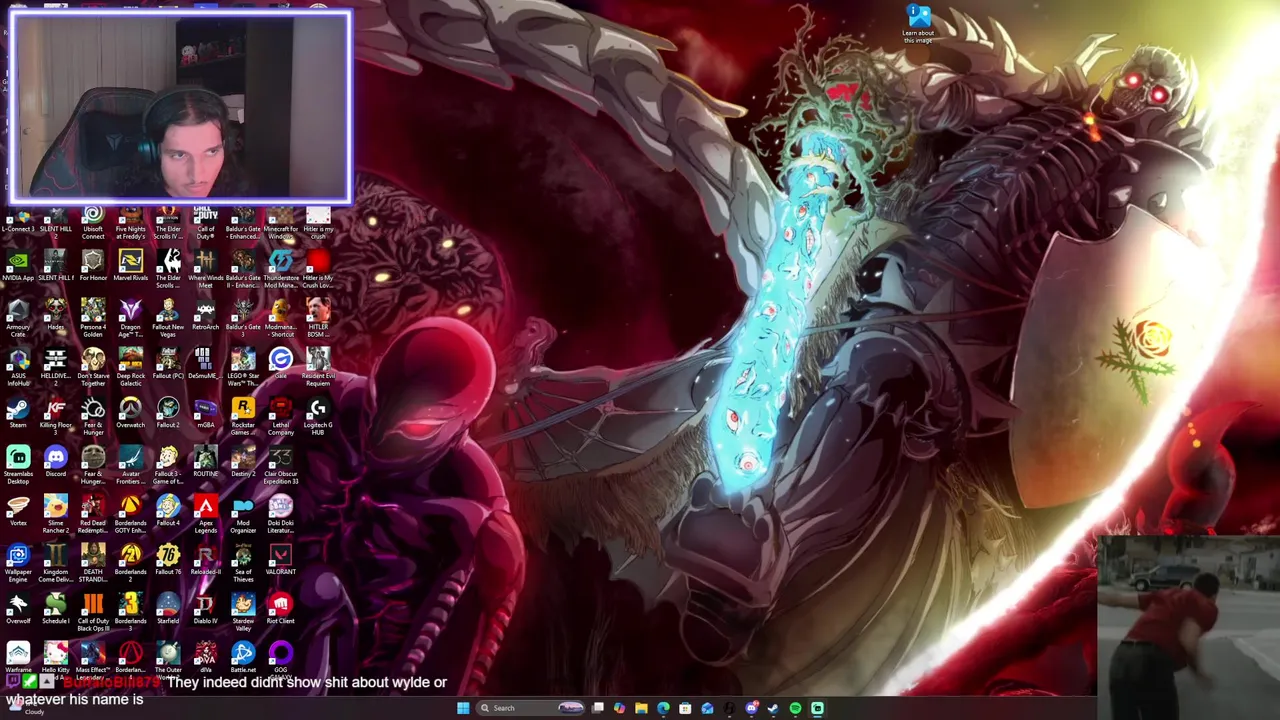The height and width of the screenshot is (720, 1280).
Task: Open the Borderlands 3 shortcut
Action: coord(130,613)
